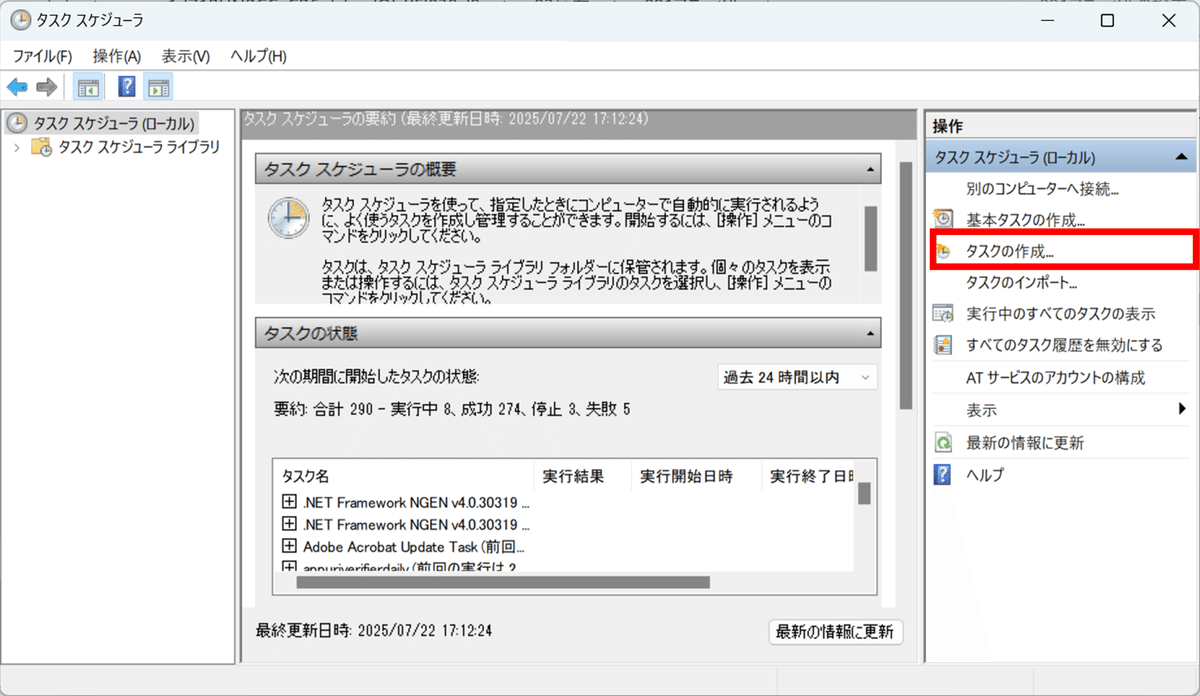
Task: Toggle the Actions pane visibility
Action: 160,86
